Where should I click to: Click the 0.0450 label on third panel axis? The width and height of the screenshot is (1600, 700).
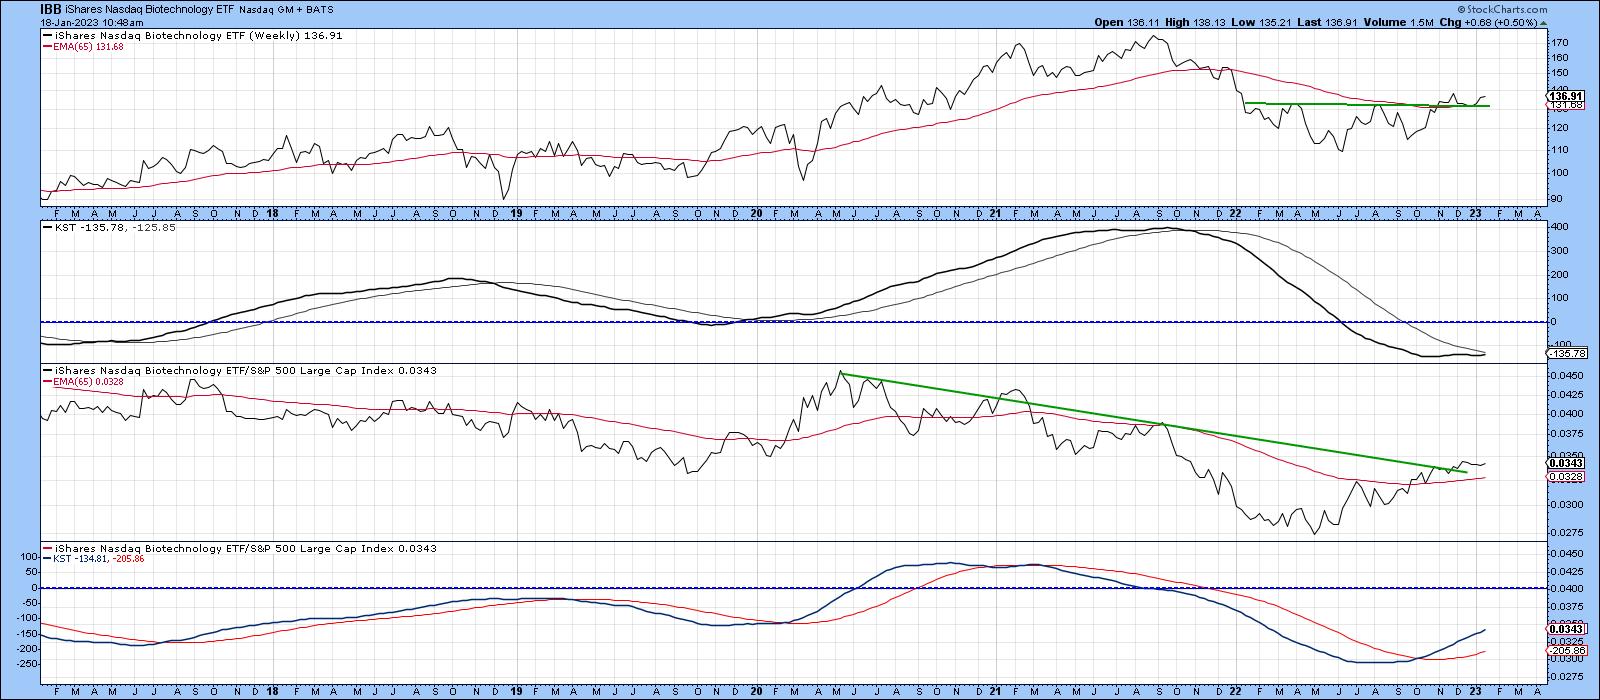(x=1565, y=375)
